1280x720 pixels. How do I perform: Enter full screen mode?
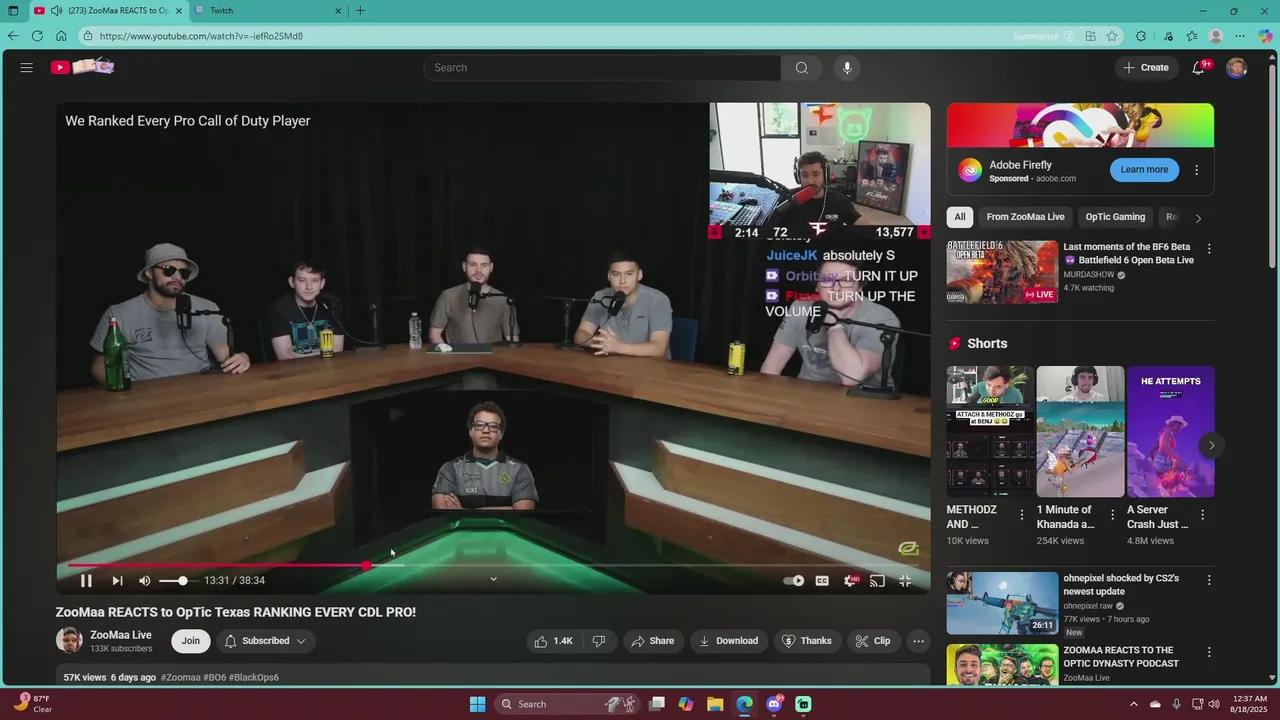coord(905,581)
